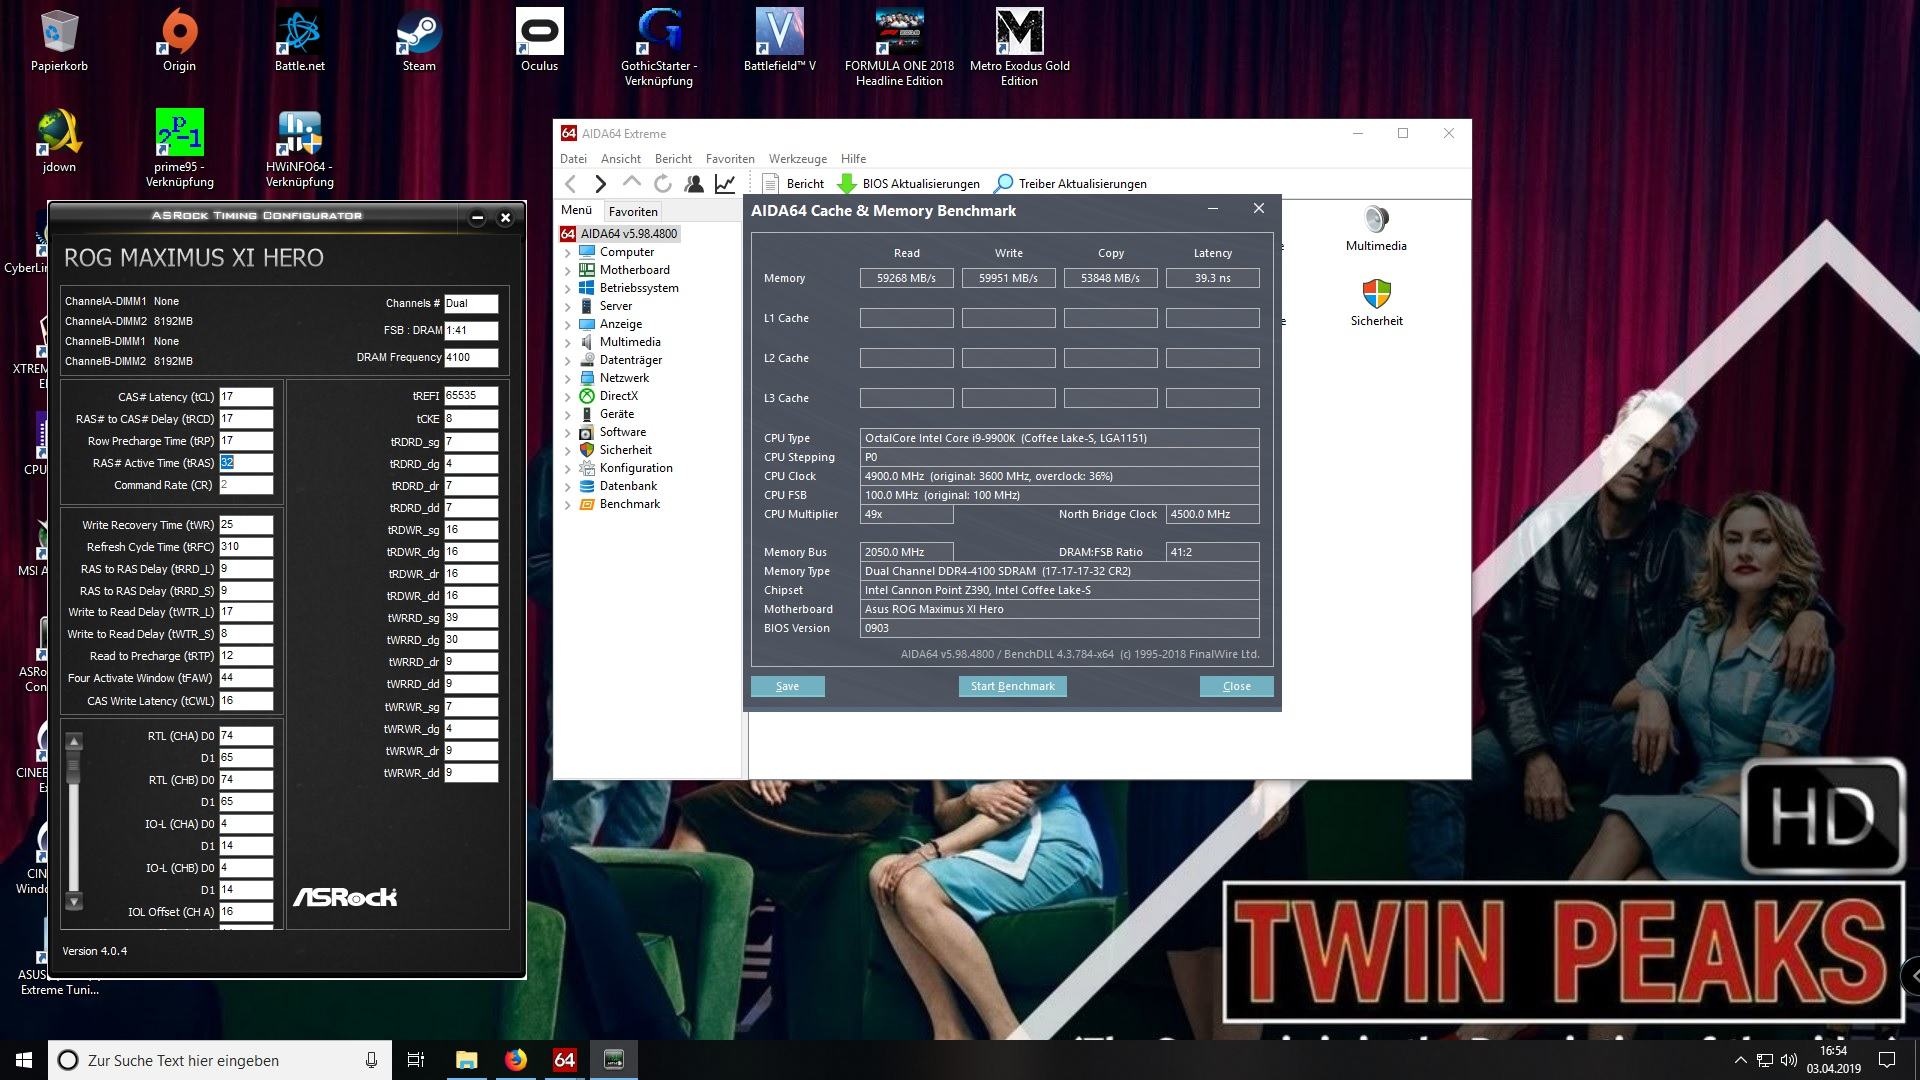Select the GothicStarter desktop shortcut
Image resolution: width=1920 pixels, height=1080 pixels.
pyautogui.click(x=659, y=48)
